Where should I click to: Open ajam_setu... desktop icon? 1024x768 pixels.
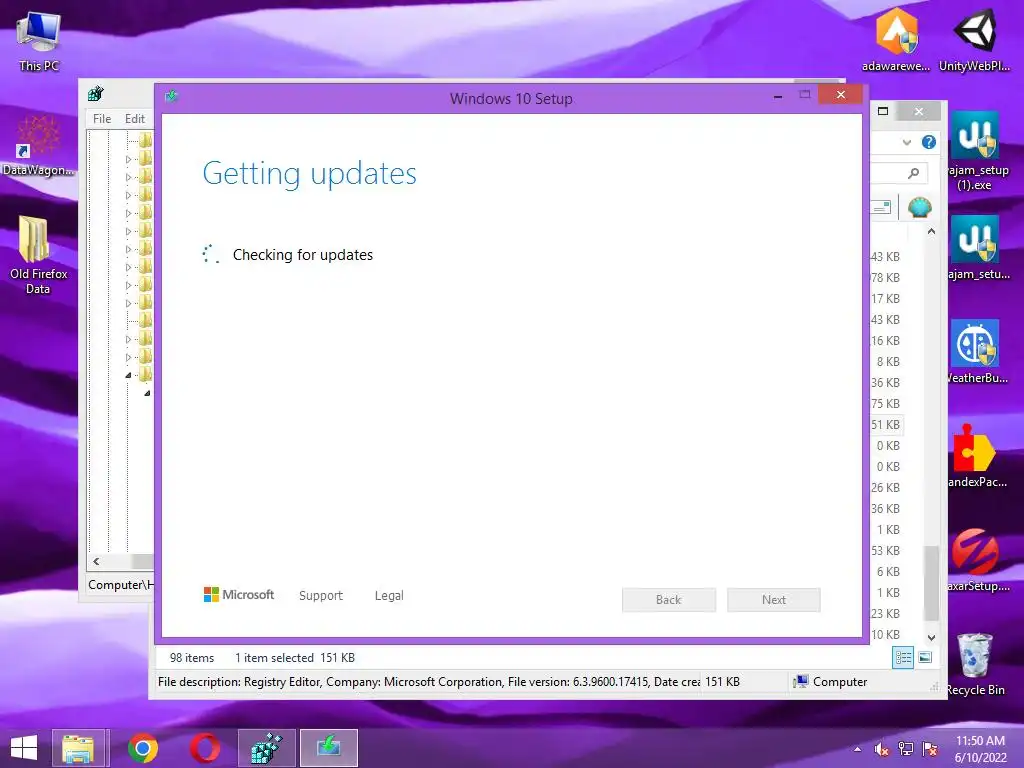pos(975,247)
